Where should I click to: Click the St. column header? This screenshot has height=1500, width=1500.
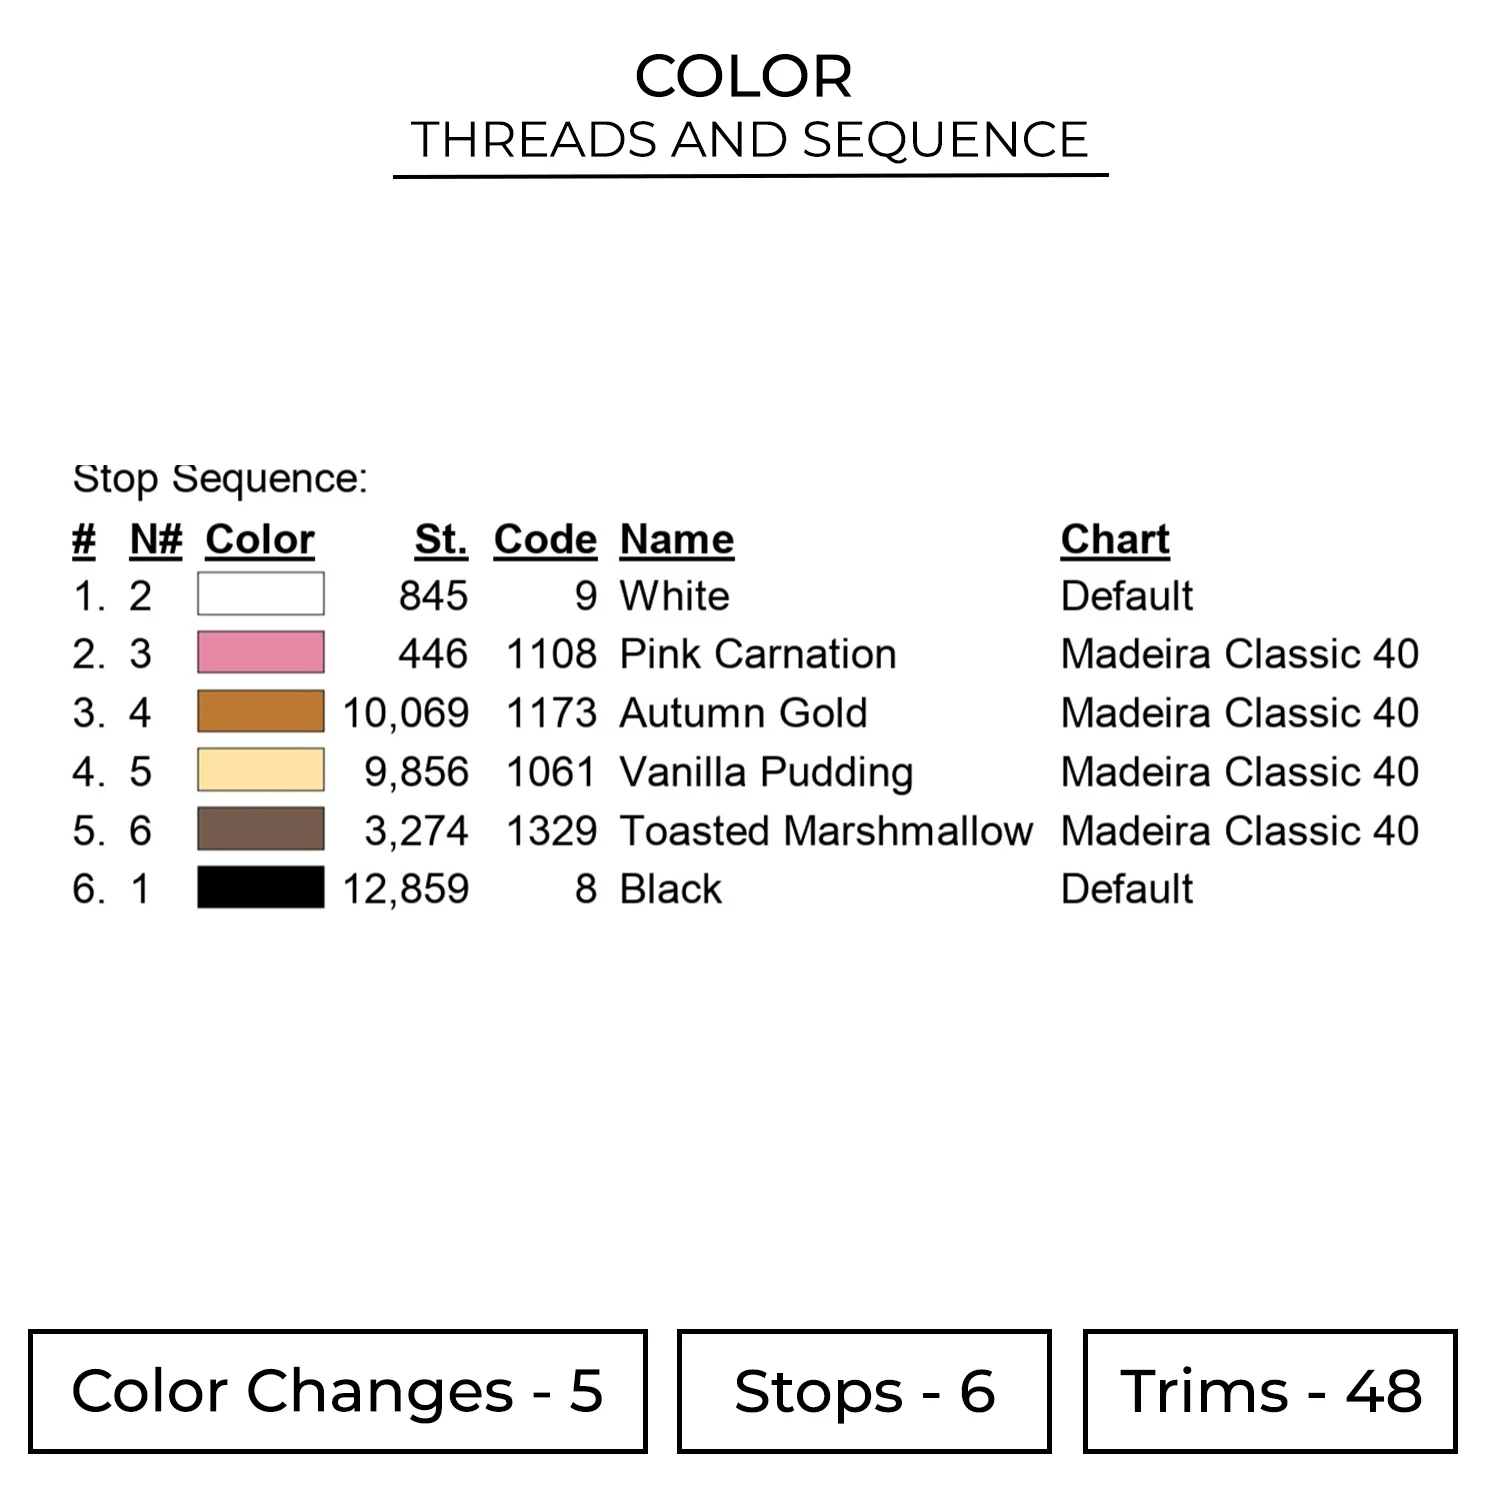(441, 540)
